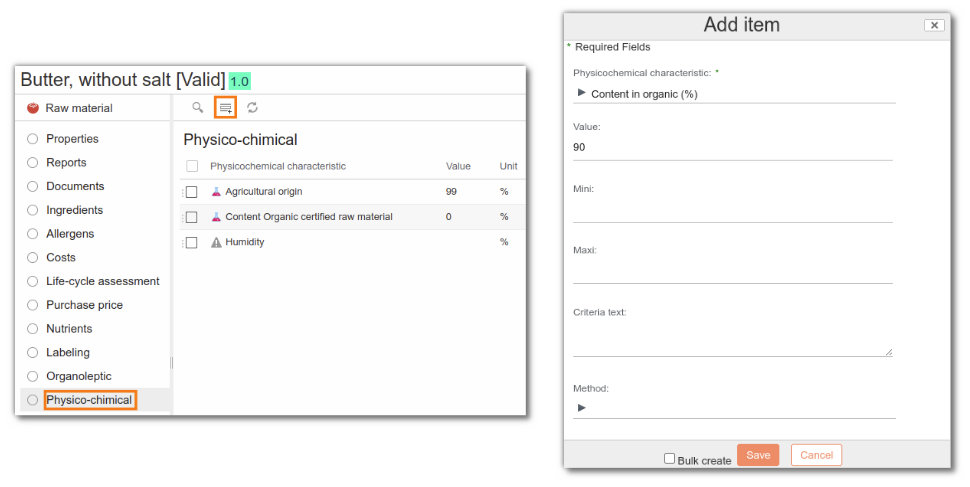Click the refresh icon in toolbar

click(x=253, y=107)
